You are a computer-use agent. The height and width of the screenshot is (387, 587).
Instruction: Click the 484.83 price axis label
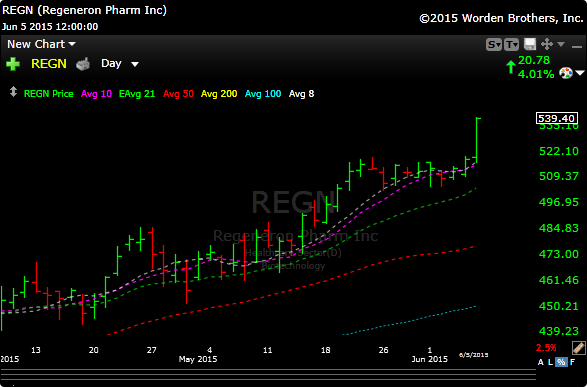coord(559,228)
